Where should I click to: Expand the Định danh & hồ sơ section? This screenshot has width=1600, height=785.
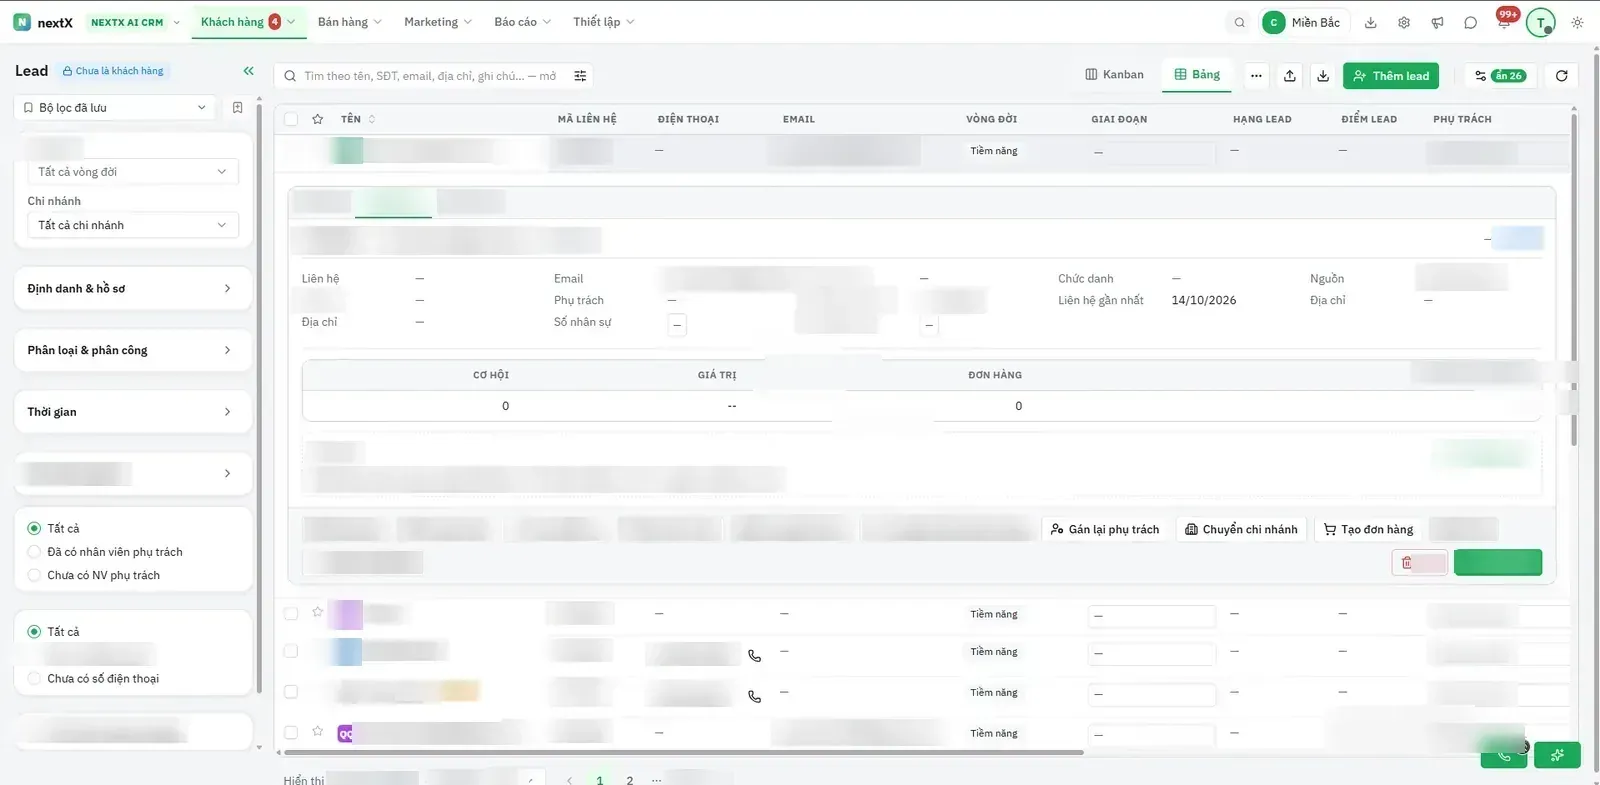133,288
